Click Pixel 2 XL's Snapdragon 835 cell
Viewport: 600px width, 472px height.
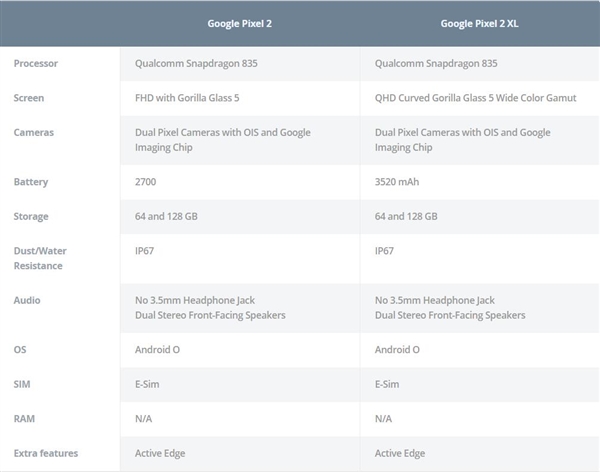[x=436, y=64]
